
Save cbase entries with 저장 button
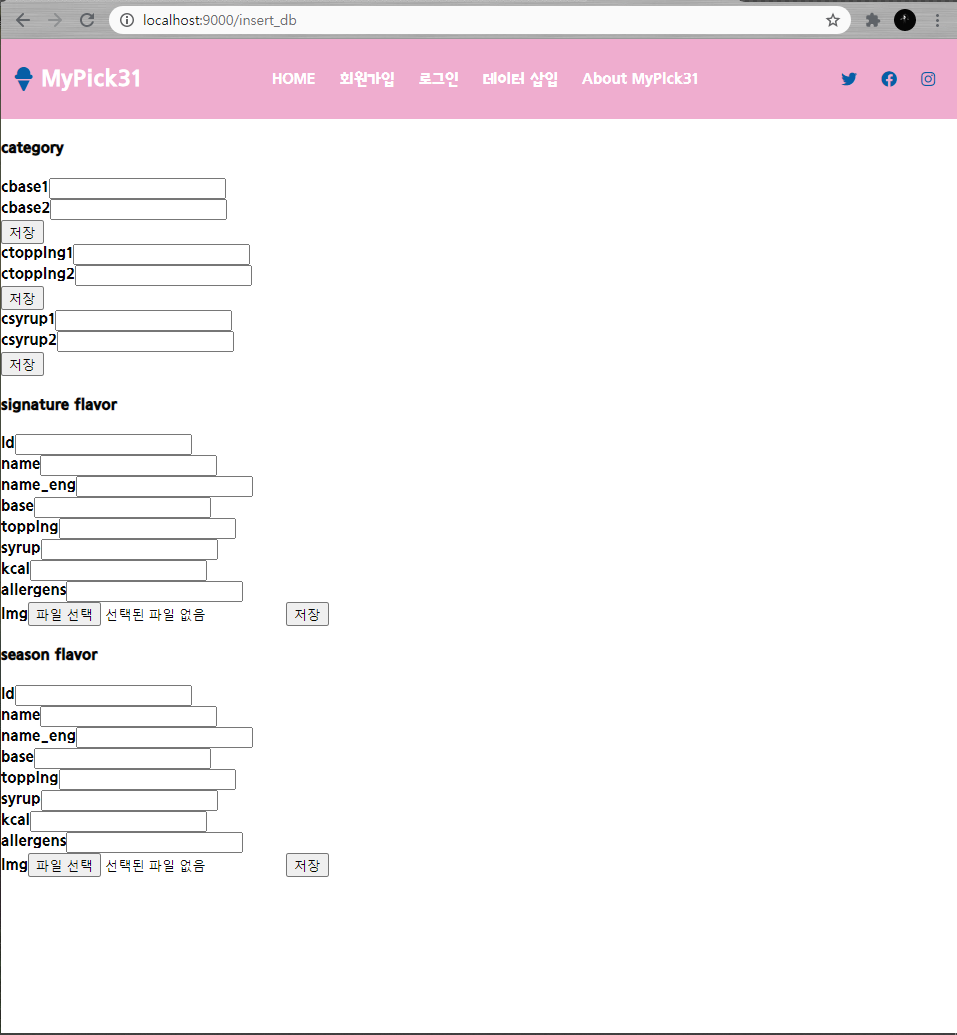tap(22, 232)
